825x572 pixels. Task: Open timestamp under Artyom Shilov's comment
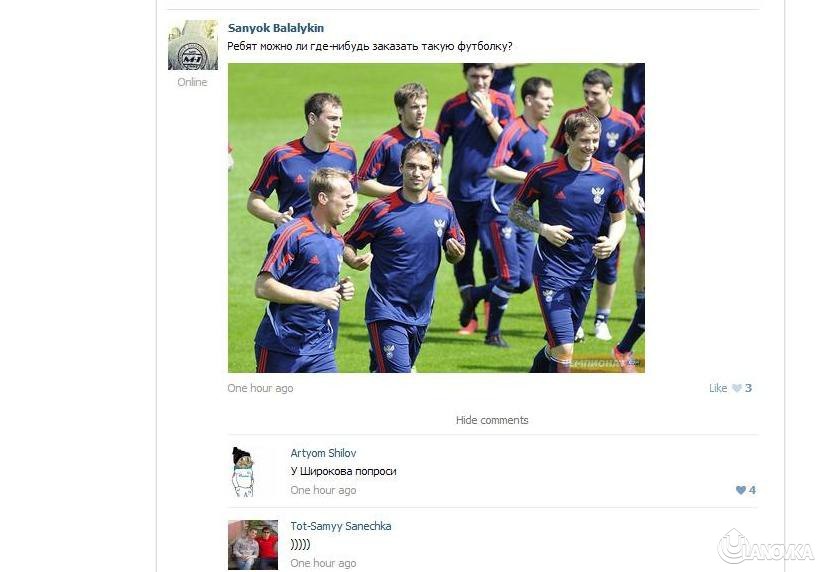[323, 490]
